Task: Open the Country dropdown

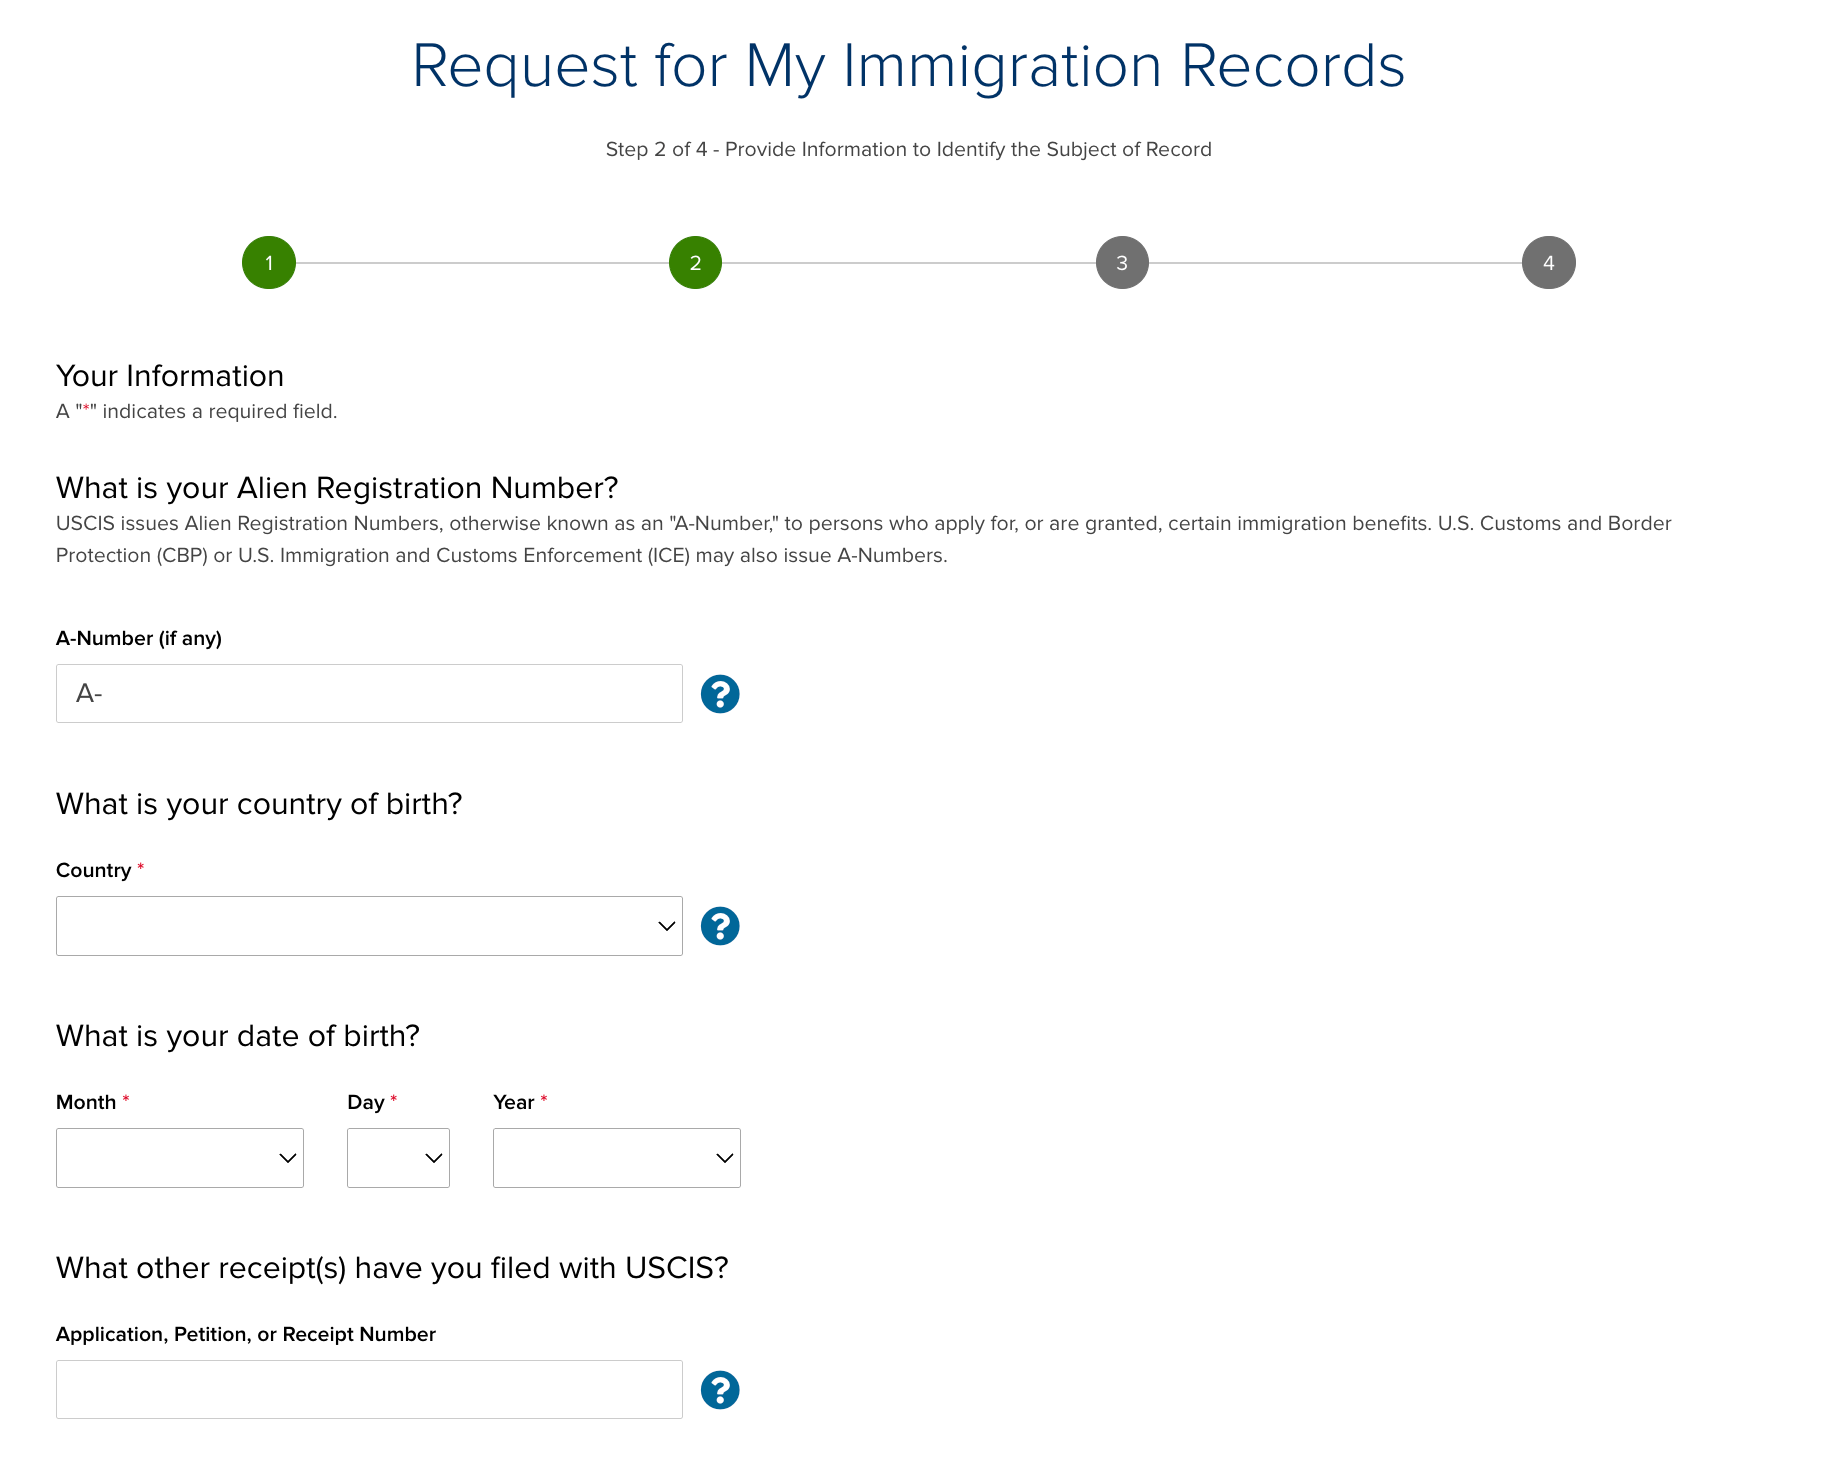Action: (369, 926)
